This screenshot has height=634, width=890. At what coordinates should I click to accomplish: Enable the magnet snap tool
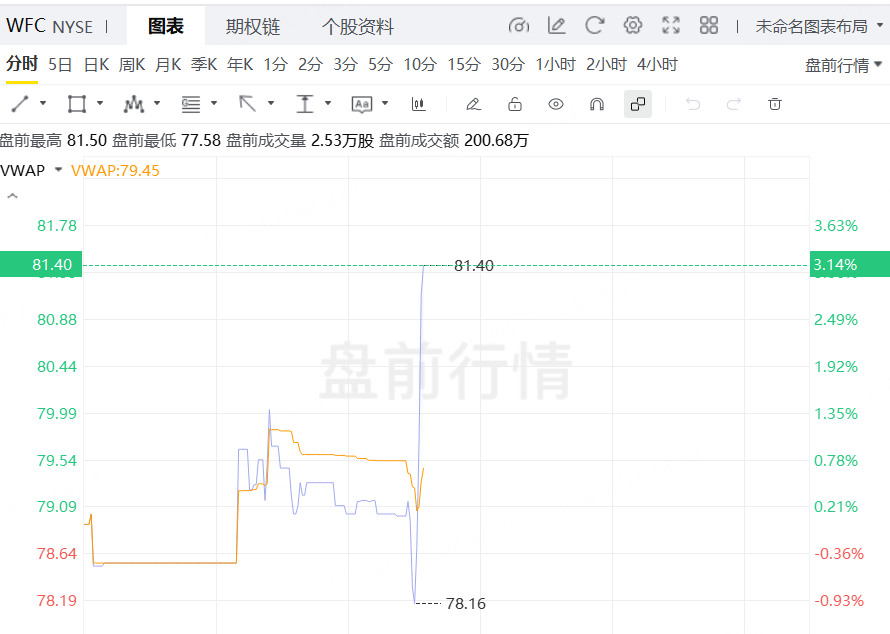pos(597,104)
